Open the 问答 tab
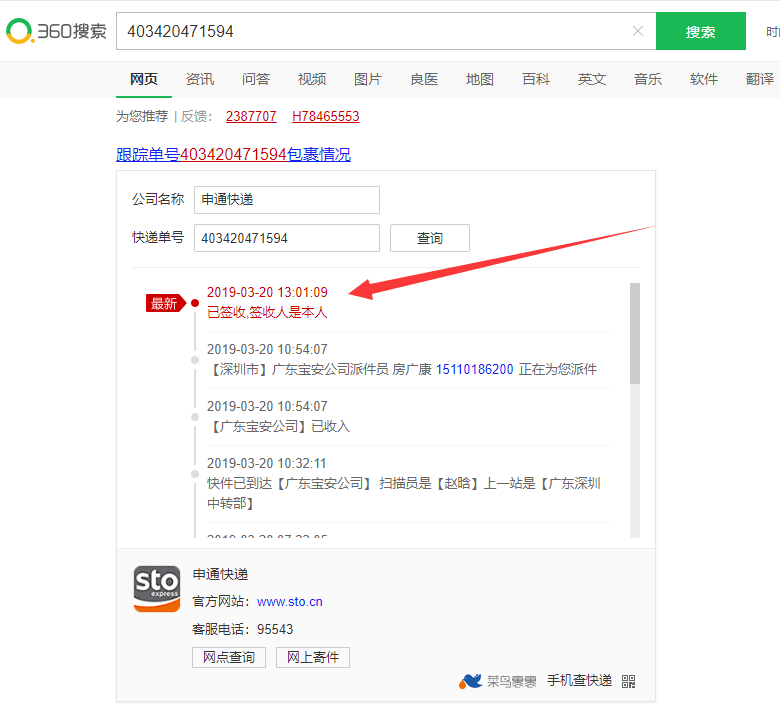Image resolution: width=780 pixels, height=707 pixels. point(256,79)
